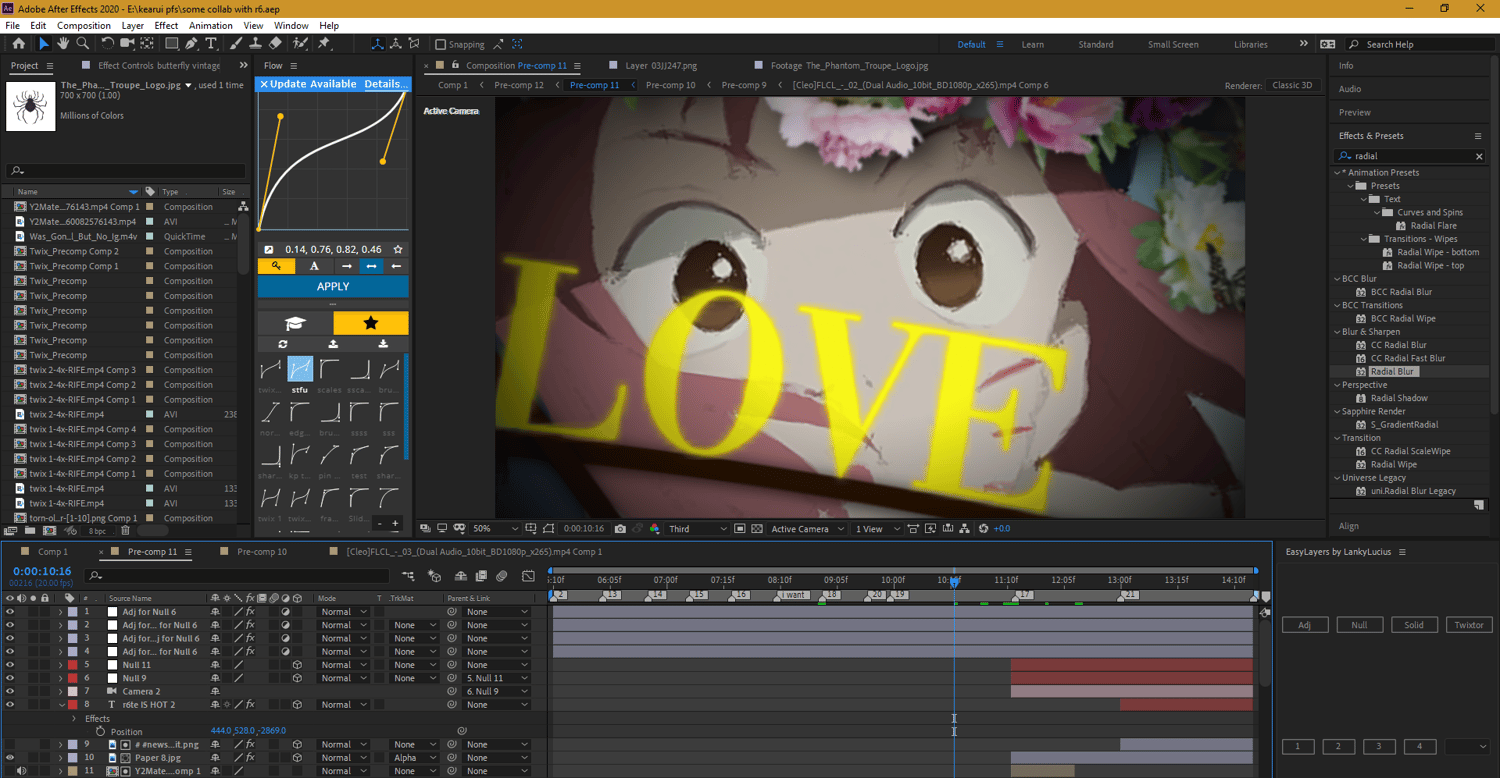Select the Selection arrow tool
Viewport: 1500px width, 778px height.
click(x=43, y=44)
